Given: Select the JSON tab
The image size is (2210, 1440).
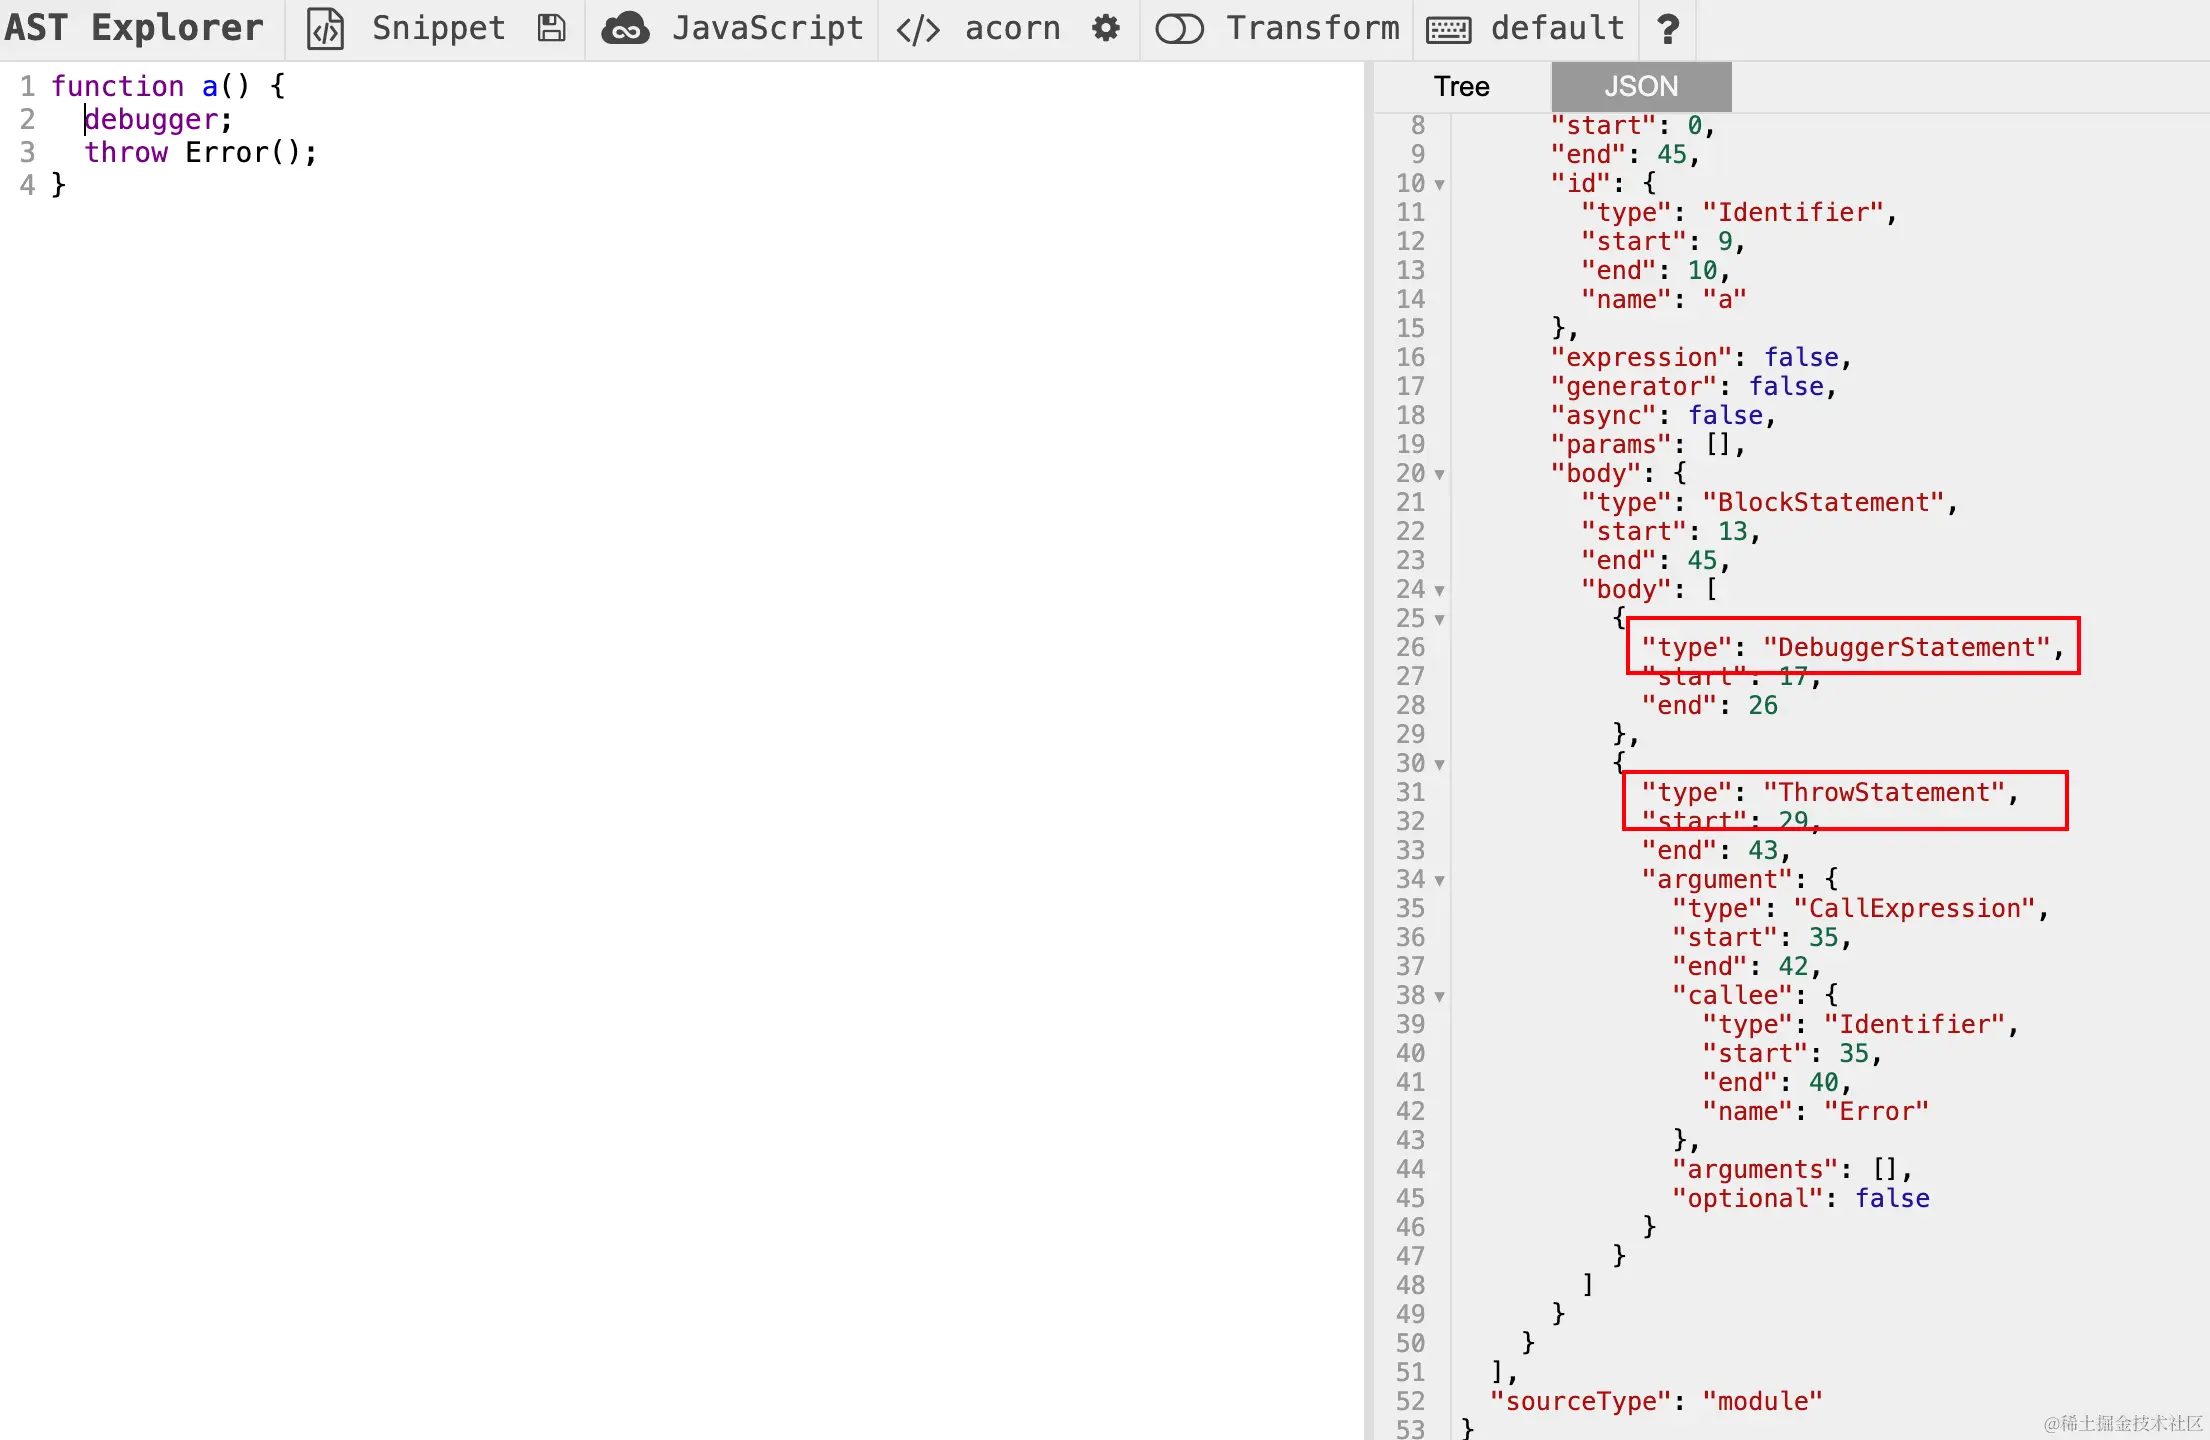Looking at the screenshot, I should click(1640, 87).
